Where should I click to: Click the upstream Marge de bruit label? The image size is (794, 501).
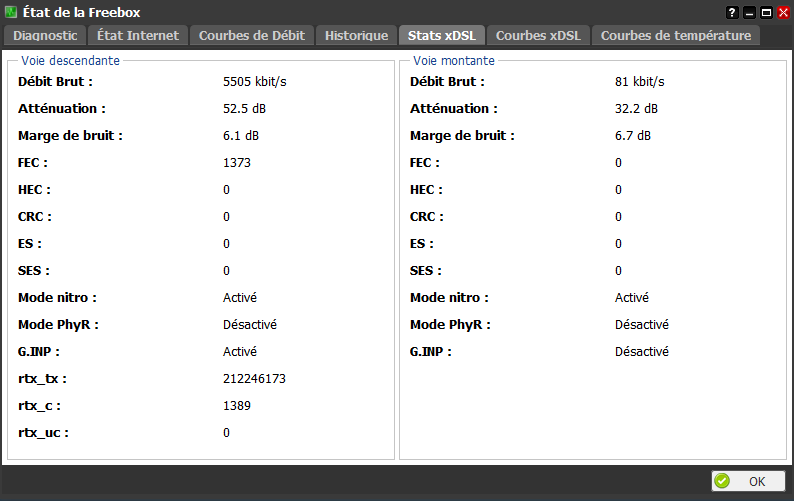[x=462, y=136]
